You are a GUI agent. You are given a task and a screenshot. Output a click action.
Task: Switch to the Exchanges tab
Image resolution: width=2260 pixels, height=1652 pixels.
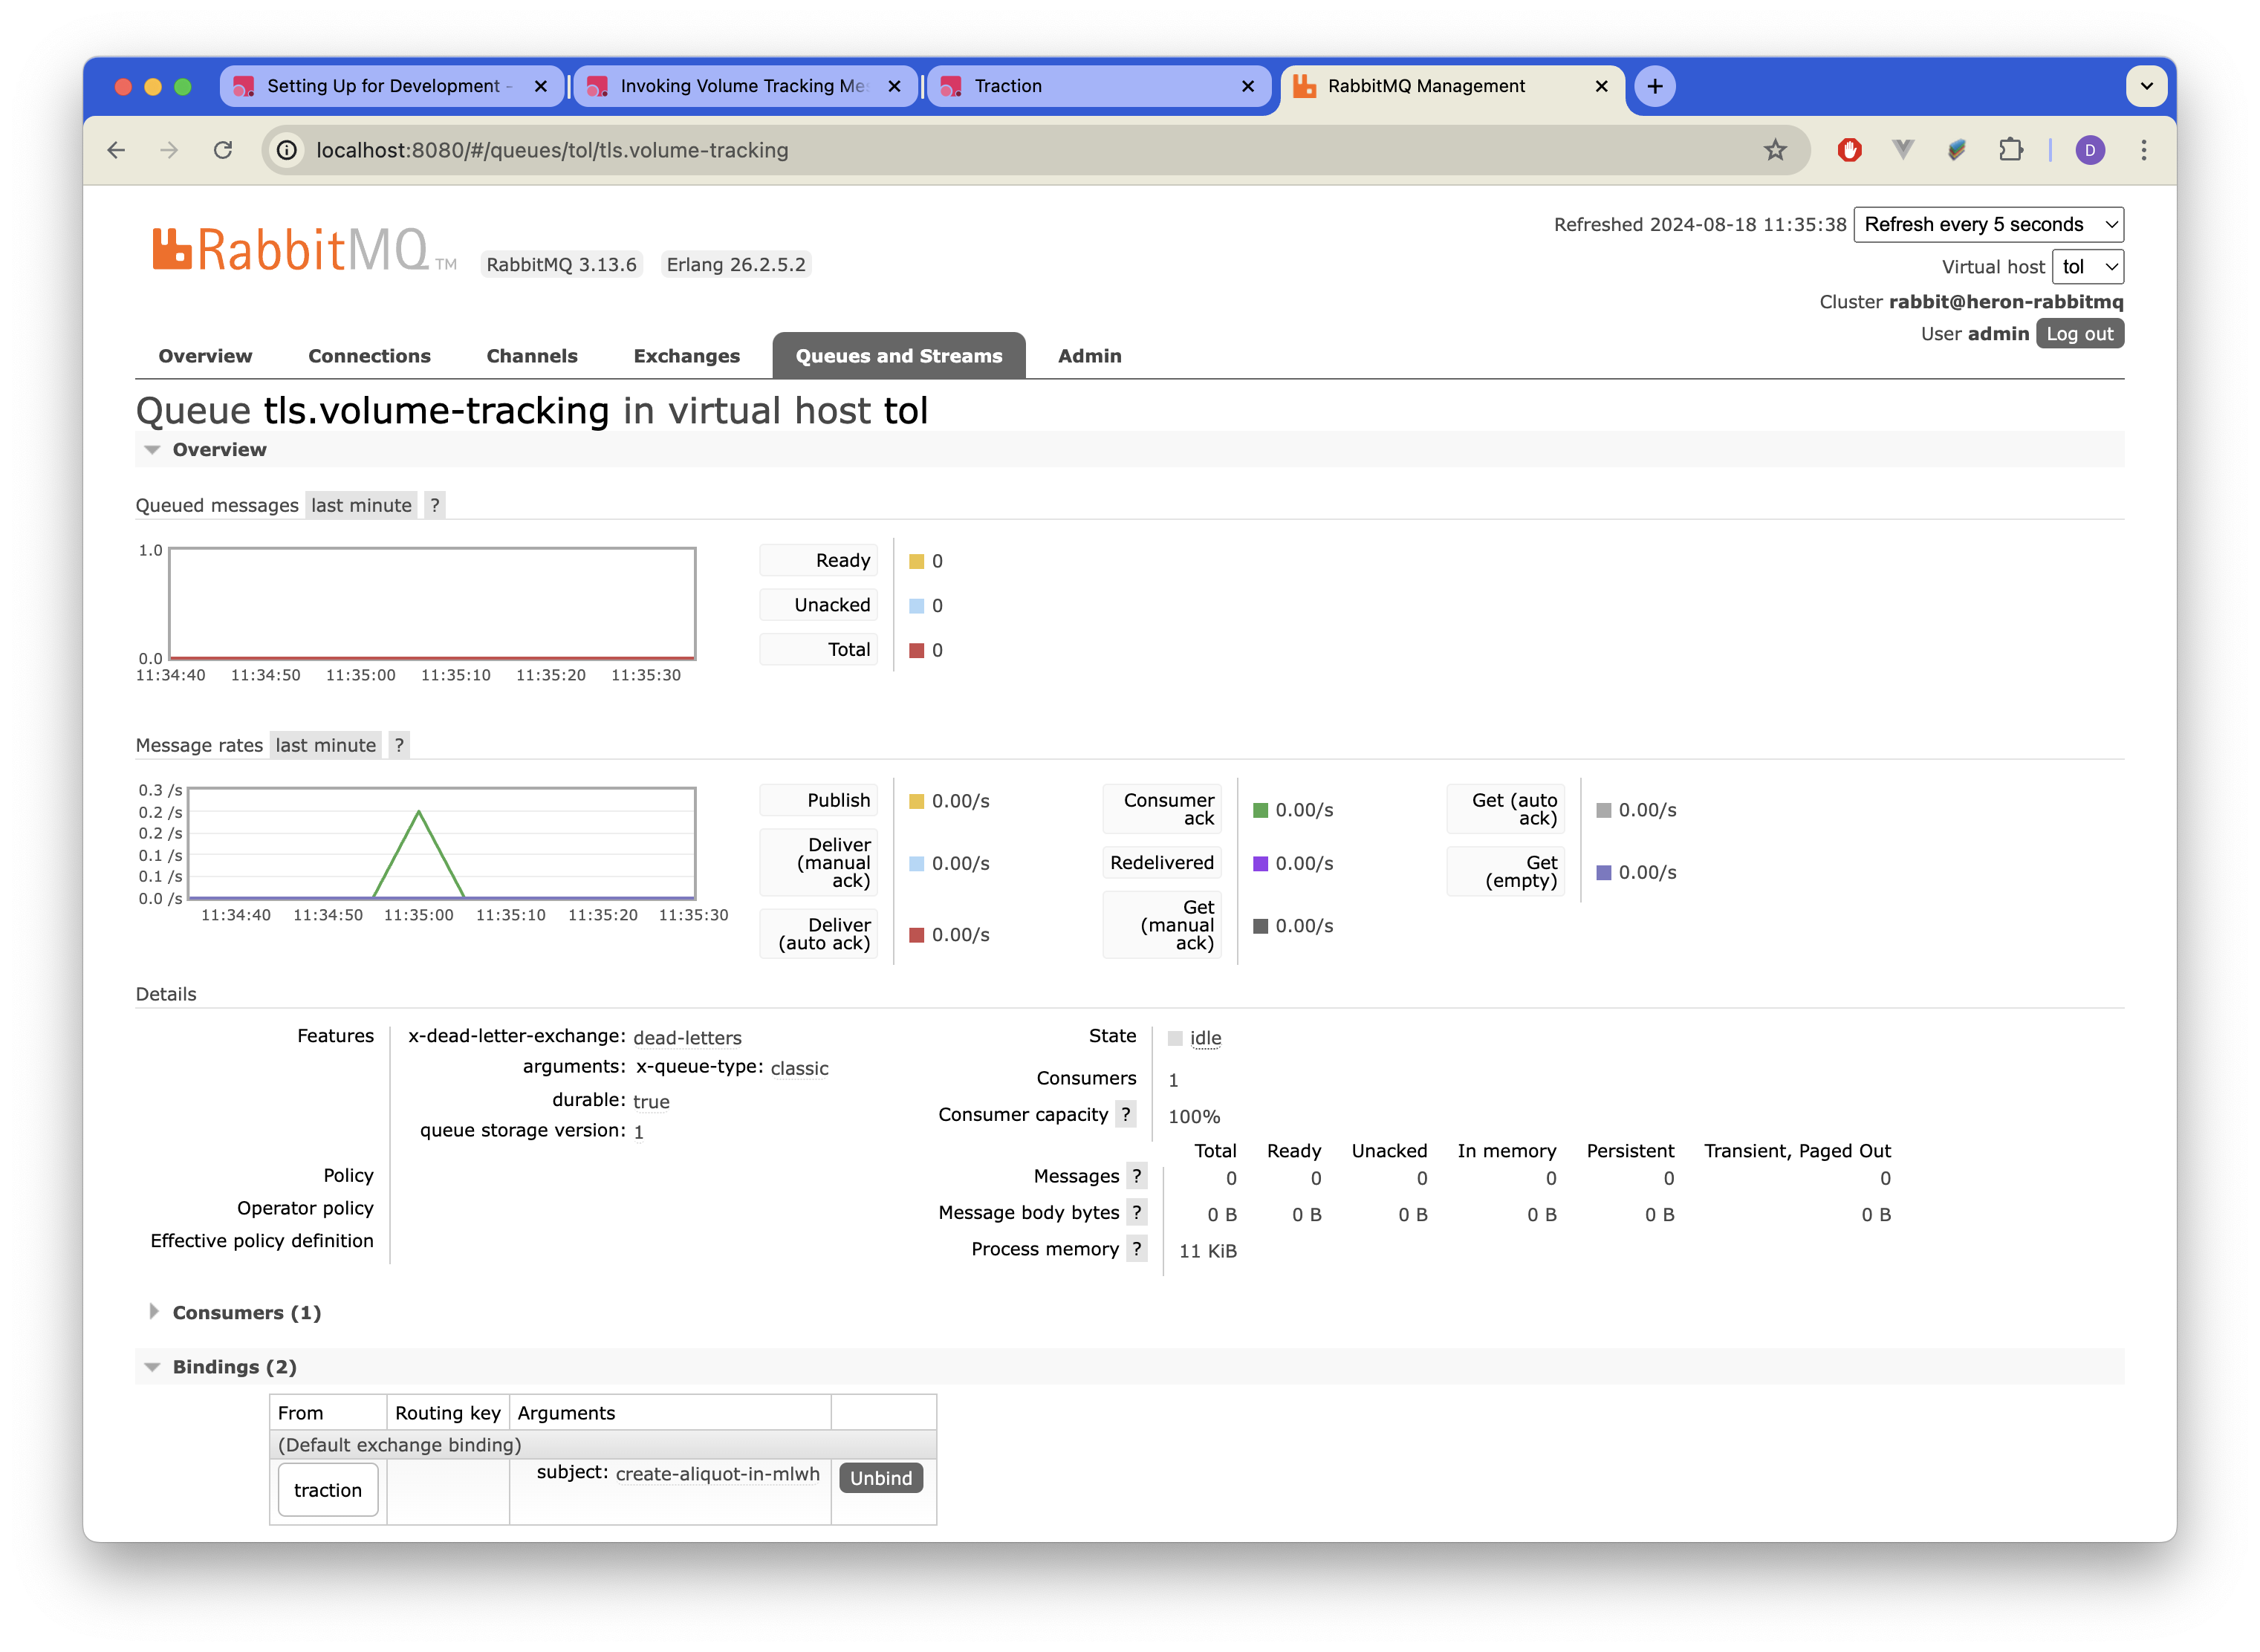(686, 356)
